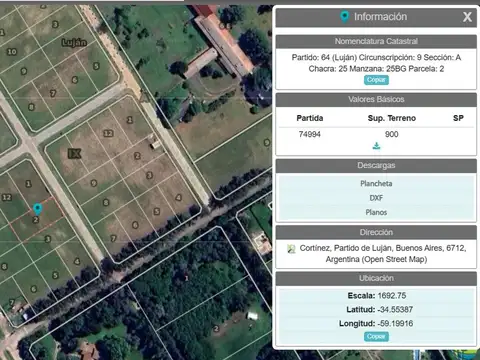Click the Latitud value -34.55387
This screenshot has width=480, height=360.
[395, 310]
